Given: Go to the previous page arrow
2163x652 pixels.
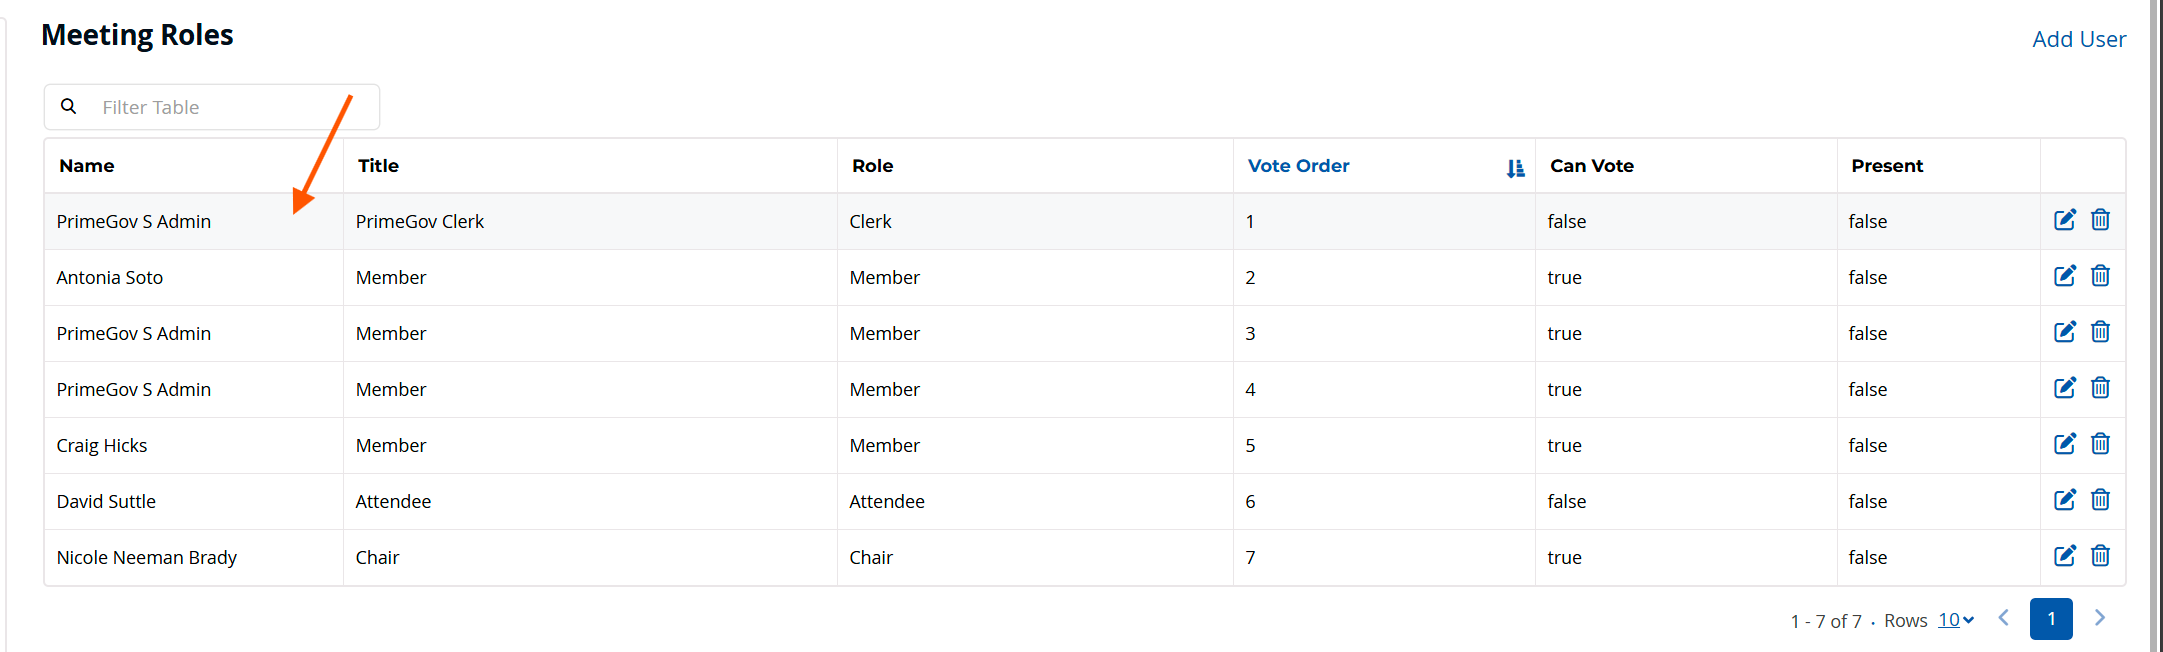Looking at the screenshot, I should (x=2004, y=618).
